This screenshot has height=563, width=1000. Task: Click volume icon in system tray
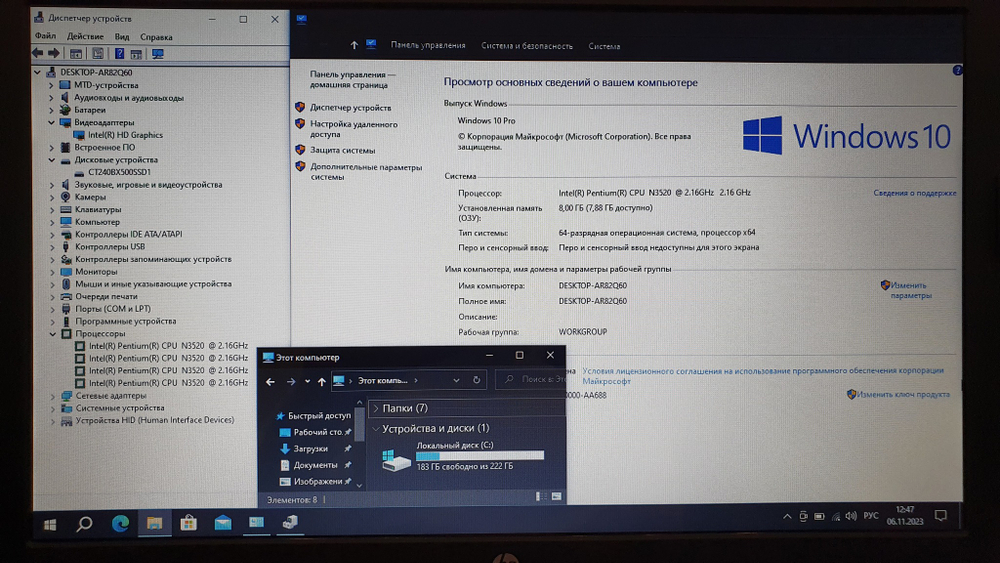[x=851, y=516]
